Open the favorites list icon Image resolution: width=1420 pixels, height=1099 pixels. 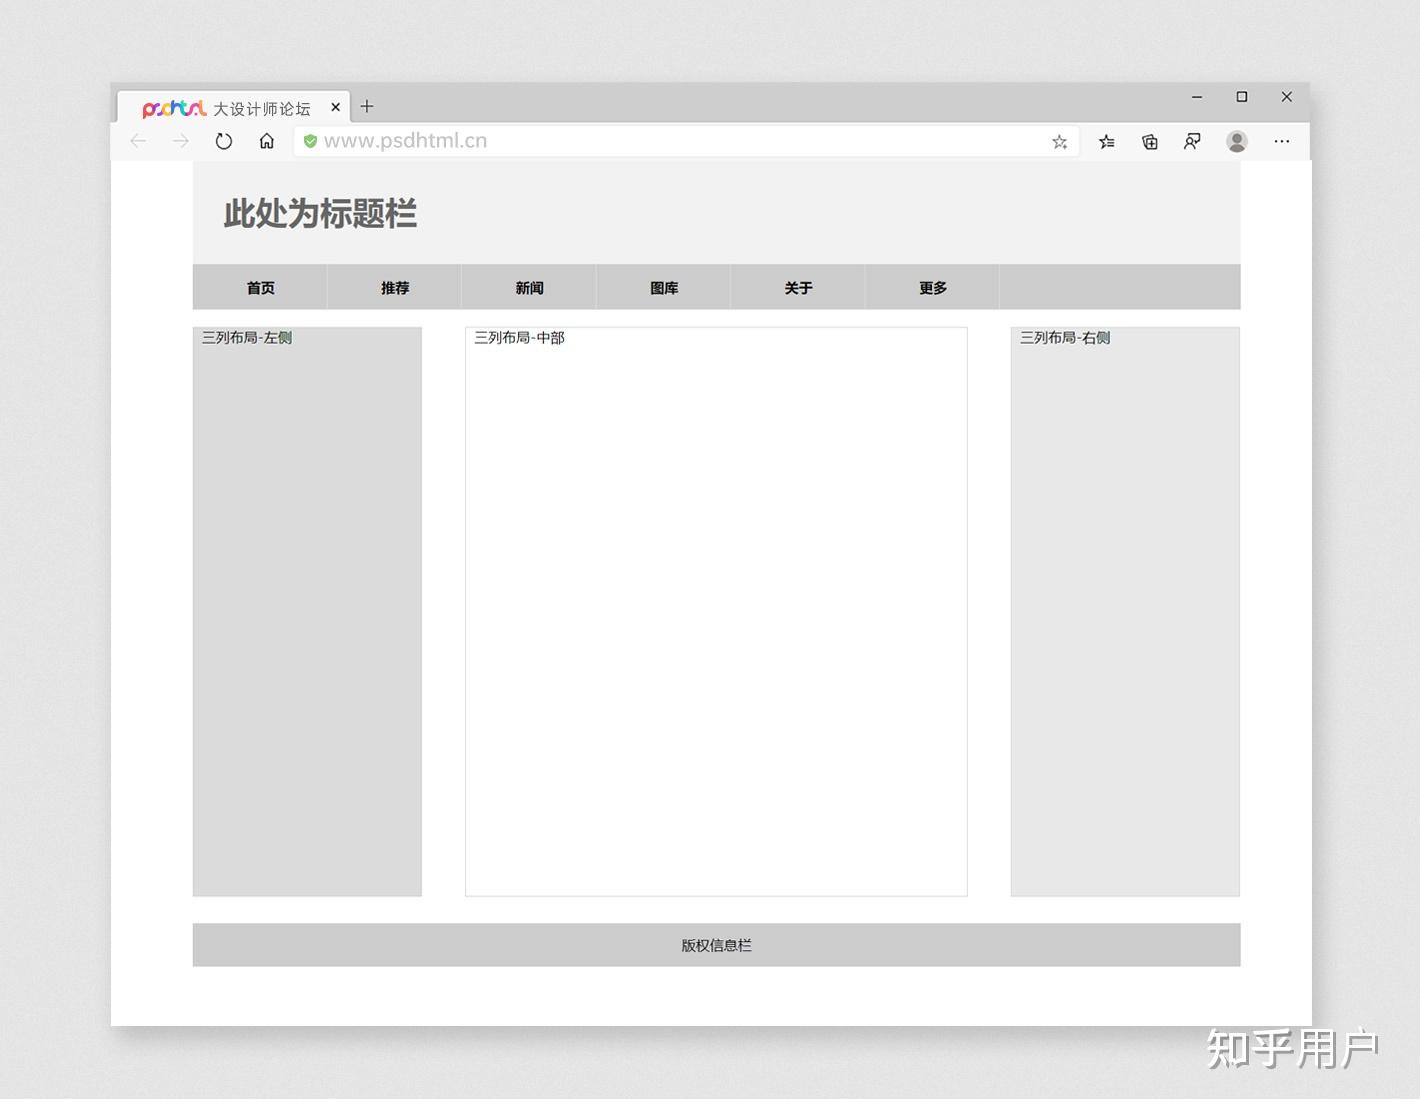1107,142
